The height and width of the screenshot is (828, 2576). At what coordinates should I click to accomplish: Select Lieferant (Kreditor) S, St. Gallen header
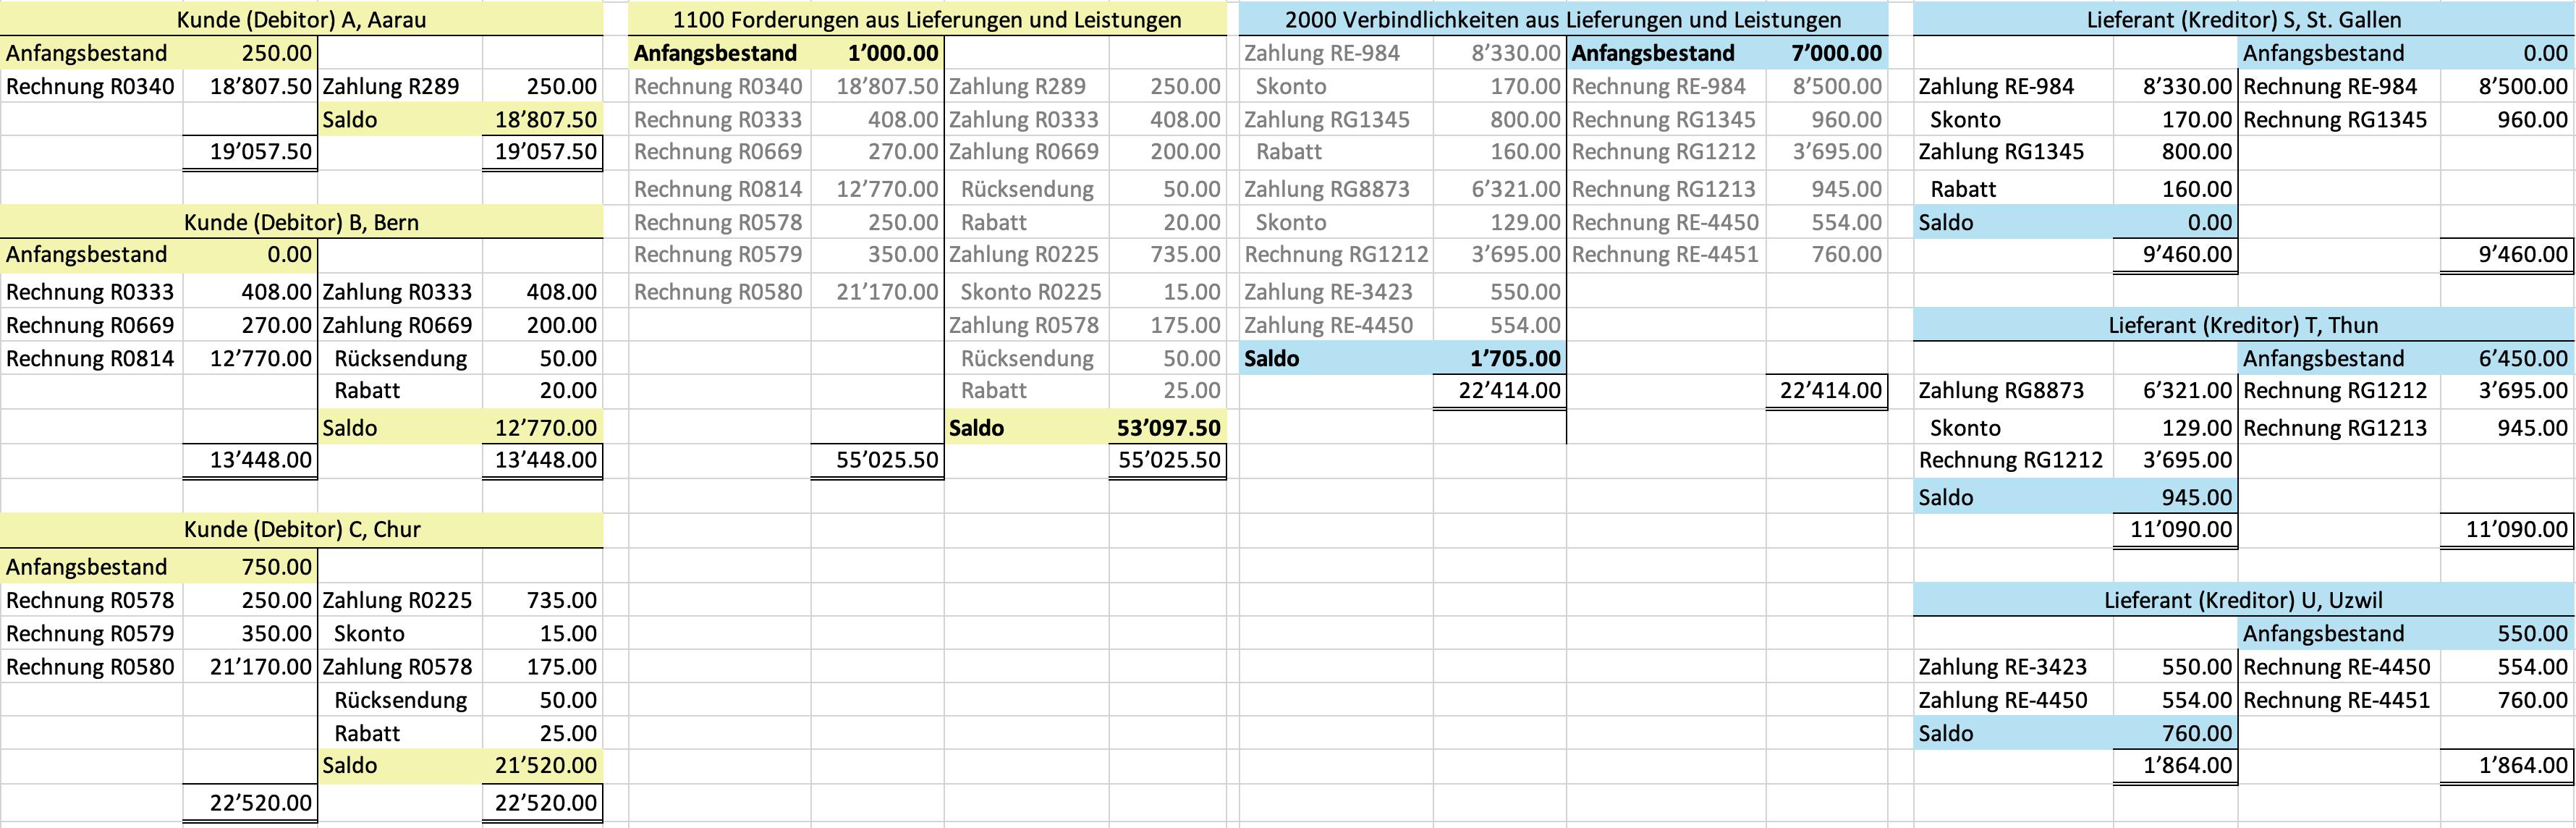tap(2243, 19)
